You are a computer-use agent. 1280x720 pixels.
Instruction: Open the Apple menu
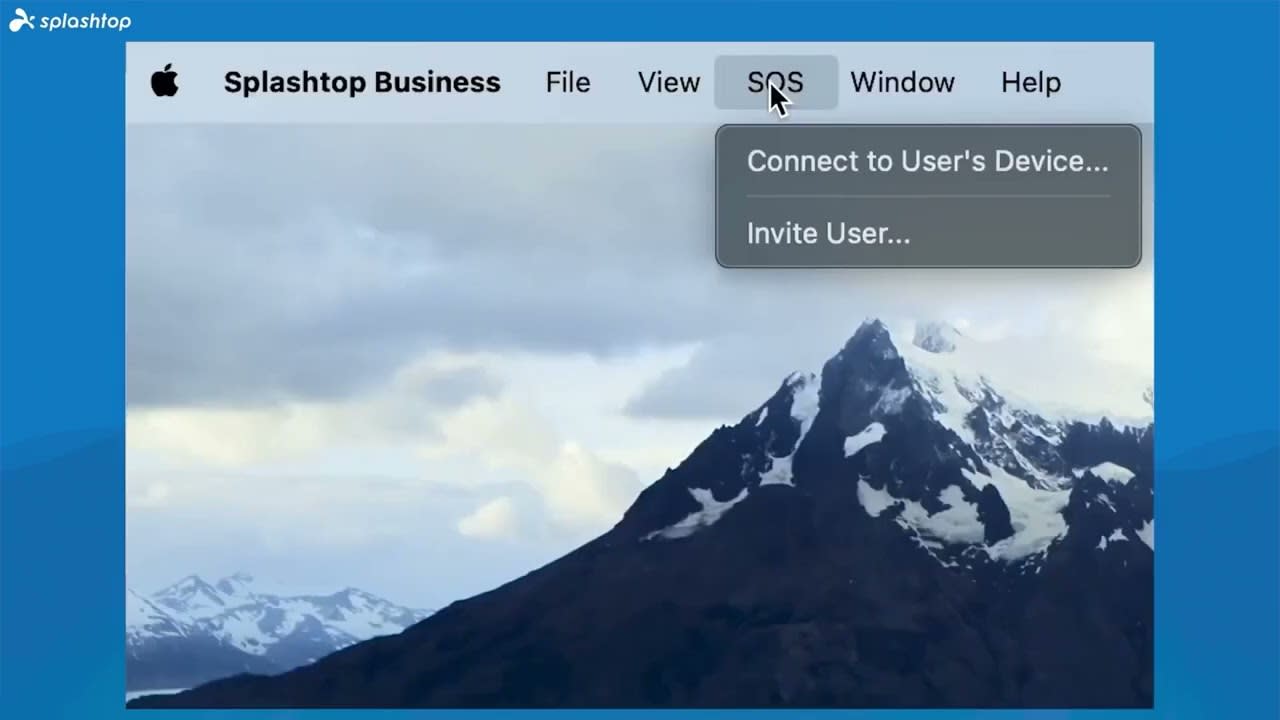[165, 81]
